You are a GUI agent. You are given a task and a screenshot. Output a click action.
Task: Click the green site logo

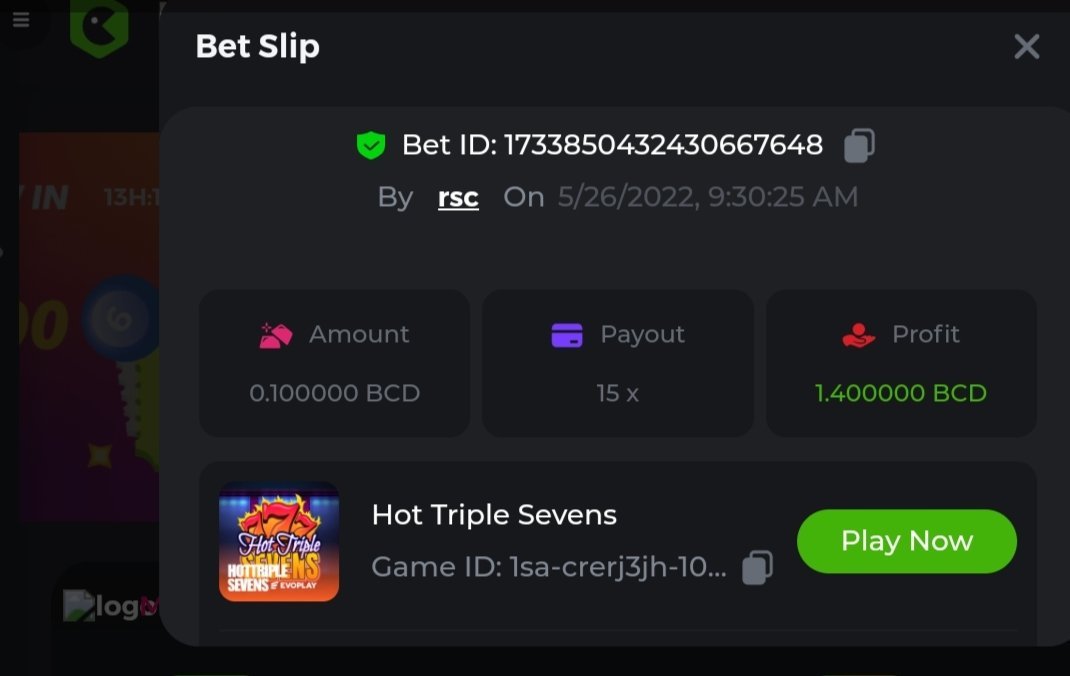tap(99, 25)
